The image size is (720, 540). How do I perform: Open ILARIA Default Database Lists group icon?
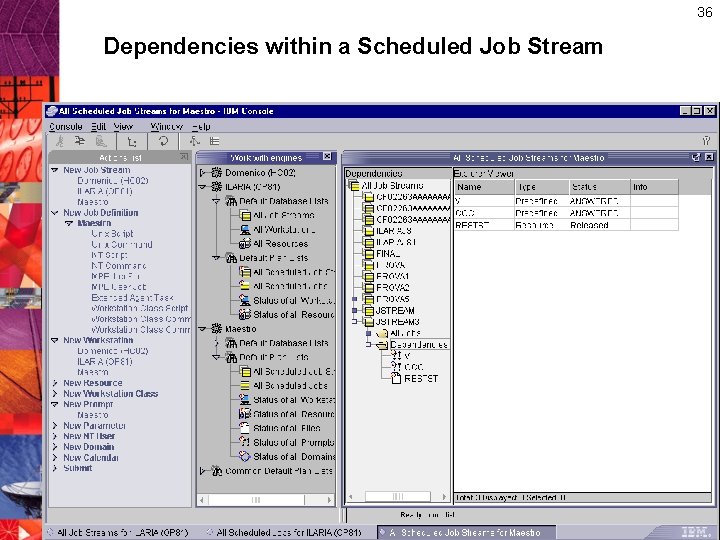(231, 201)
